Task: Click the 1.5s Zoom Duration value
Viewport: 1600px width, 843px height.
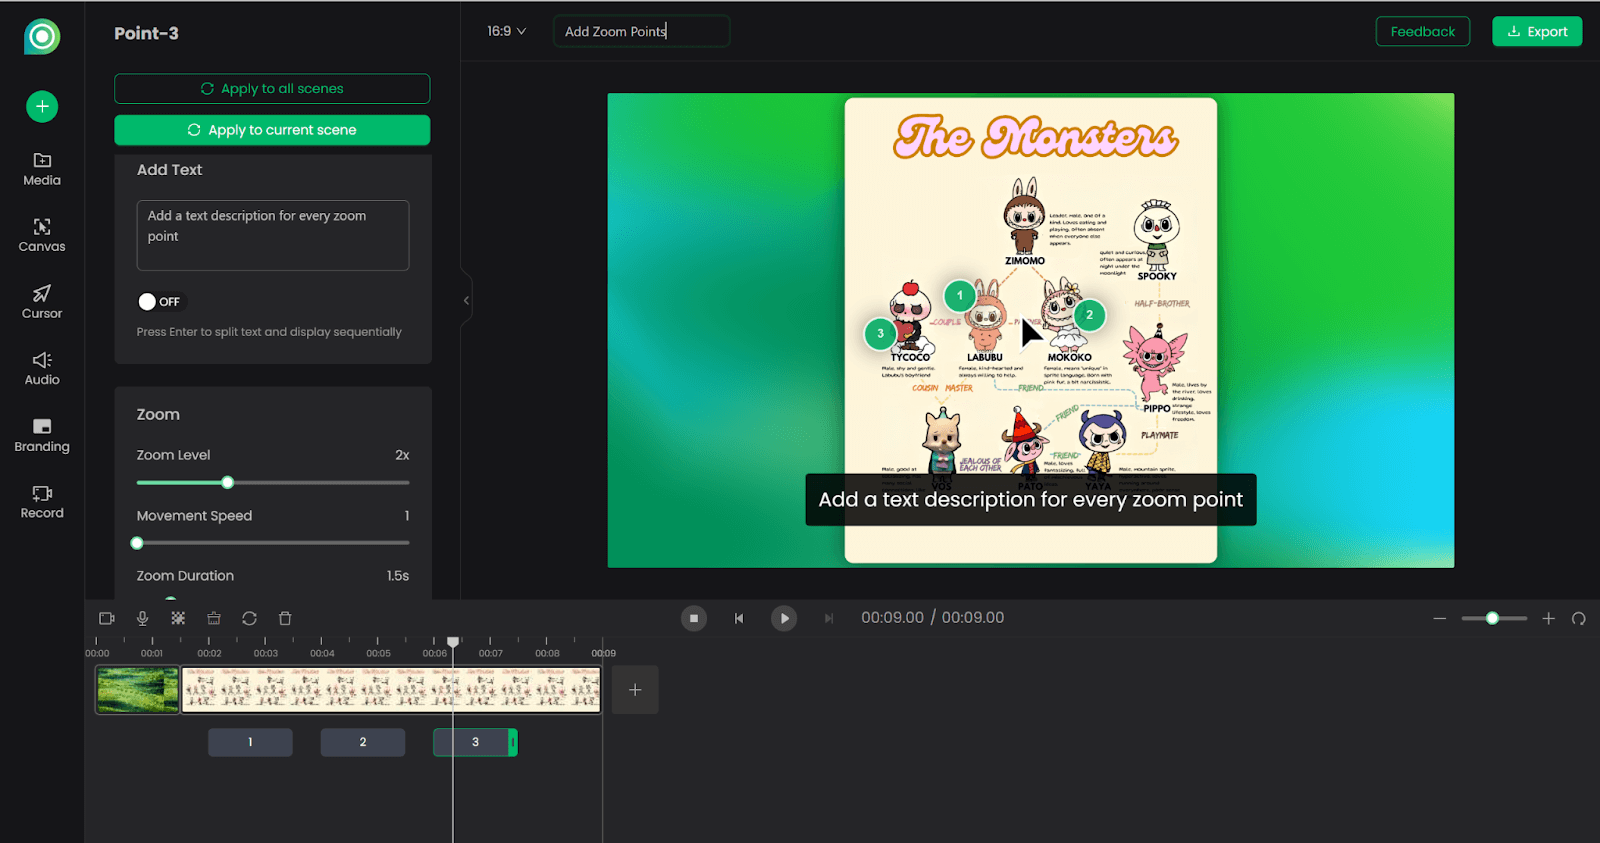Action: point(398,576)
